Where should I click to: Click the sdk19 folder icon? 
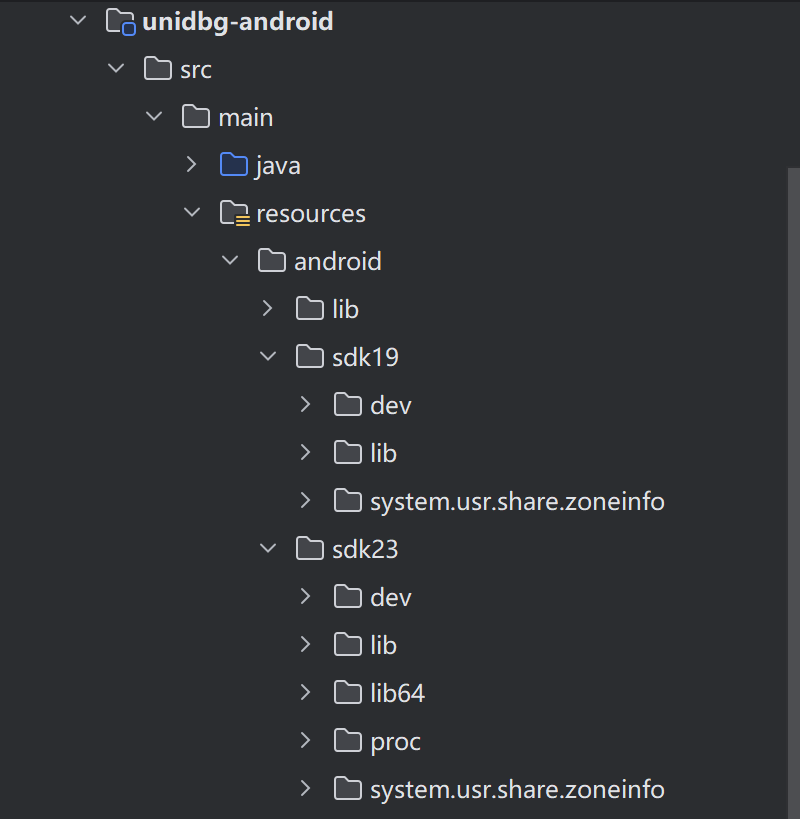tap(310, 357)
